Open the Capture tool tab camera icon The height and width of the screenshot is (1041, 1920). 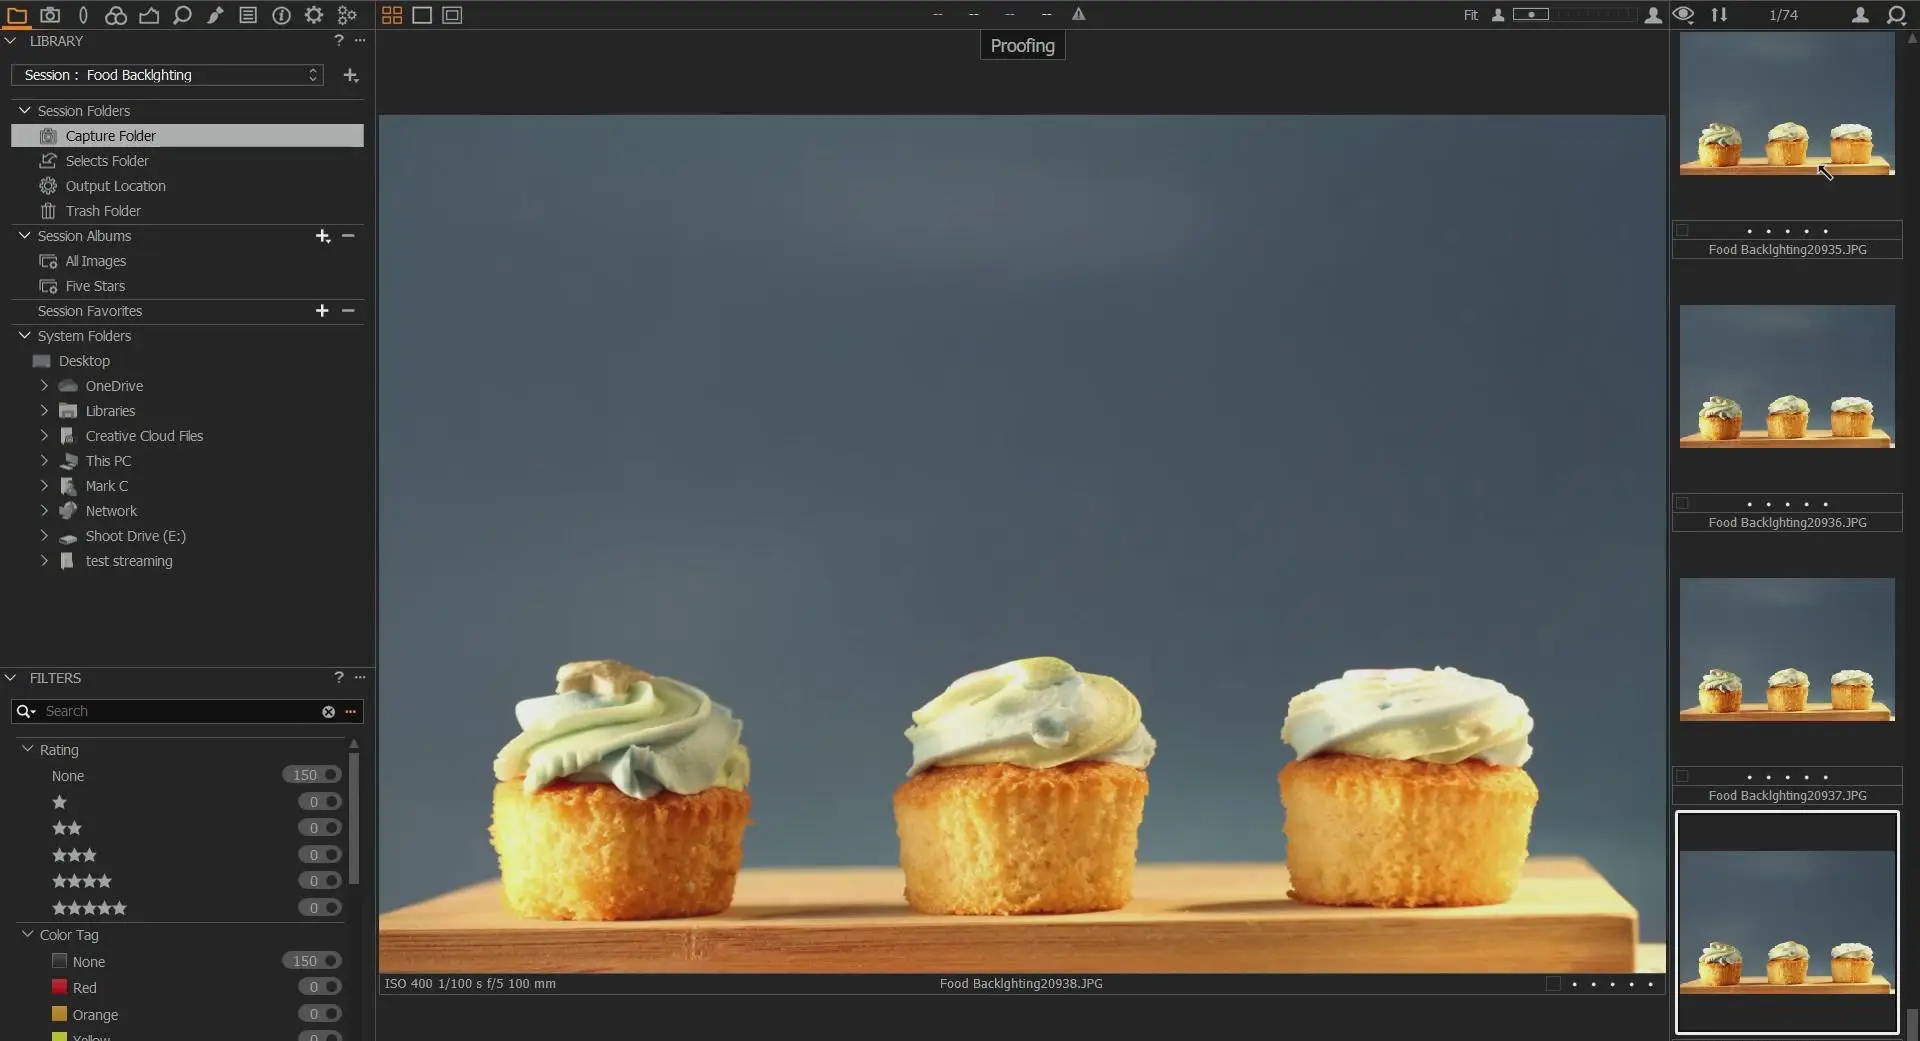50,15
